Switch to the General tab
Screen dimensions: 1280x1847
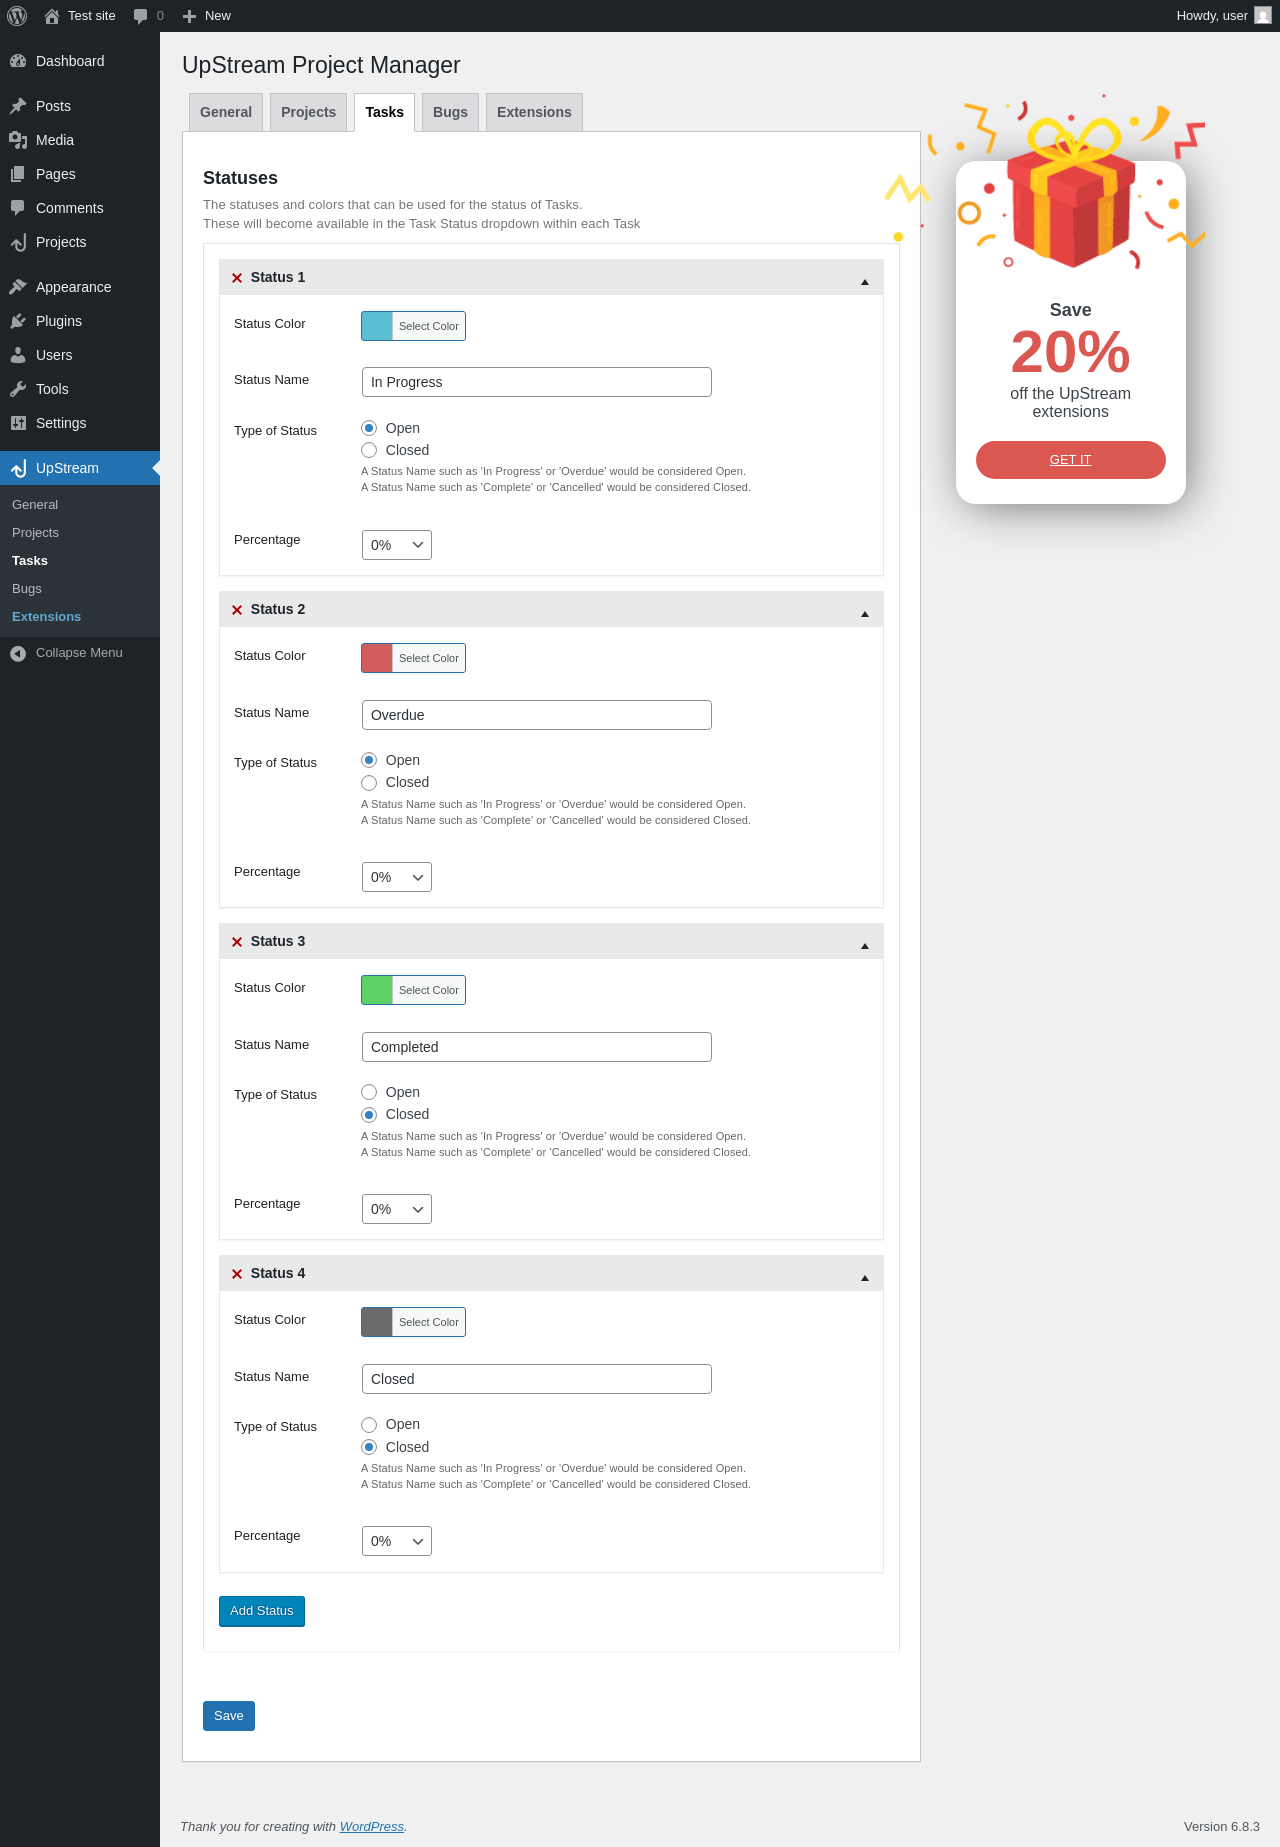tap(226, 112)
